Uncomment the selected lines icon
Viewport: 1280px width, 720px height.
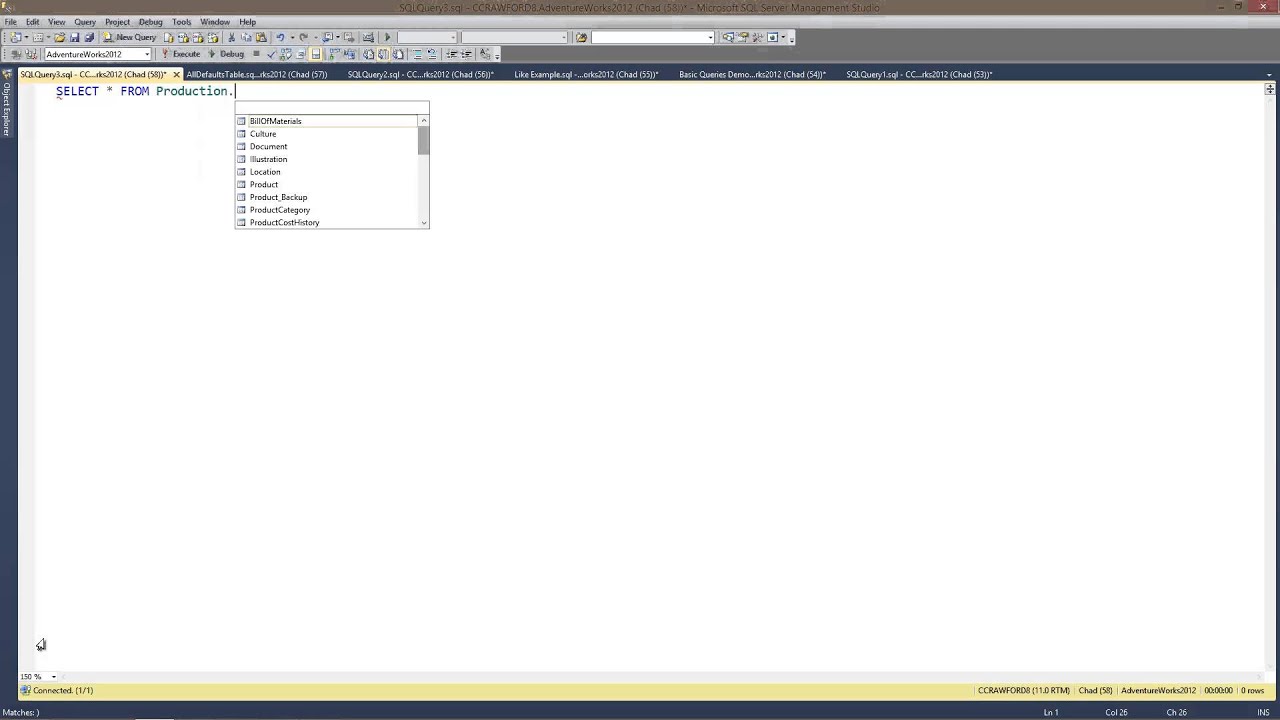pos(432,54)
